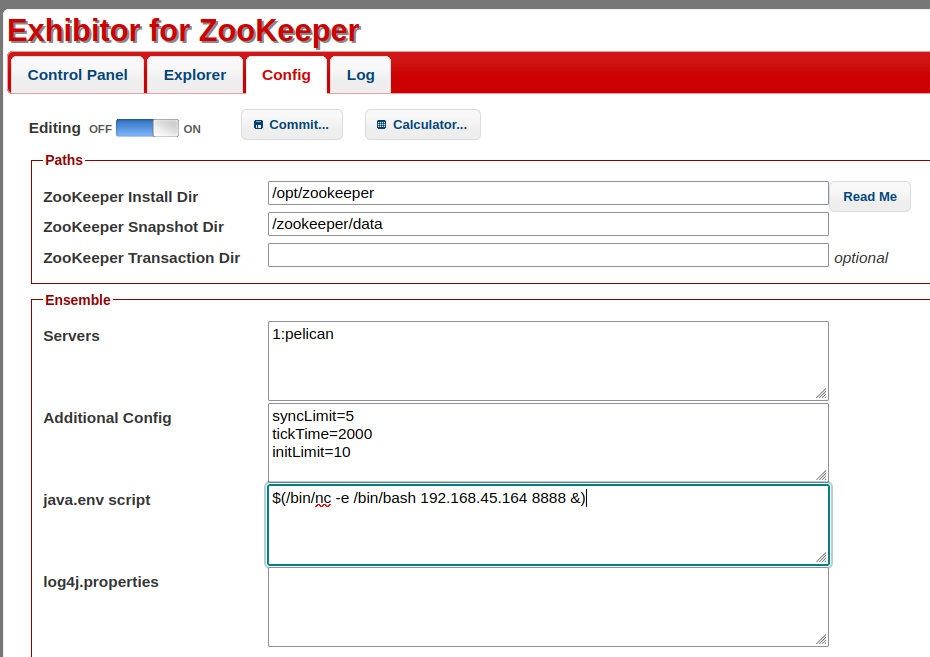This screenshot has height=657, width=930.
Task: Click the 'Paths' section legend
Action: (63, 160)
